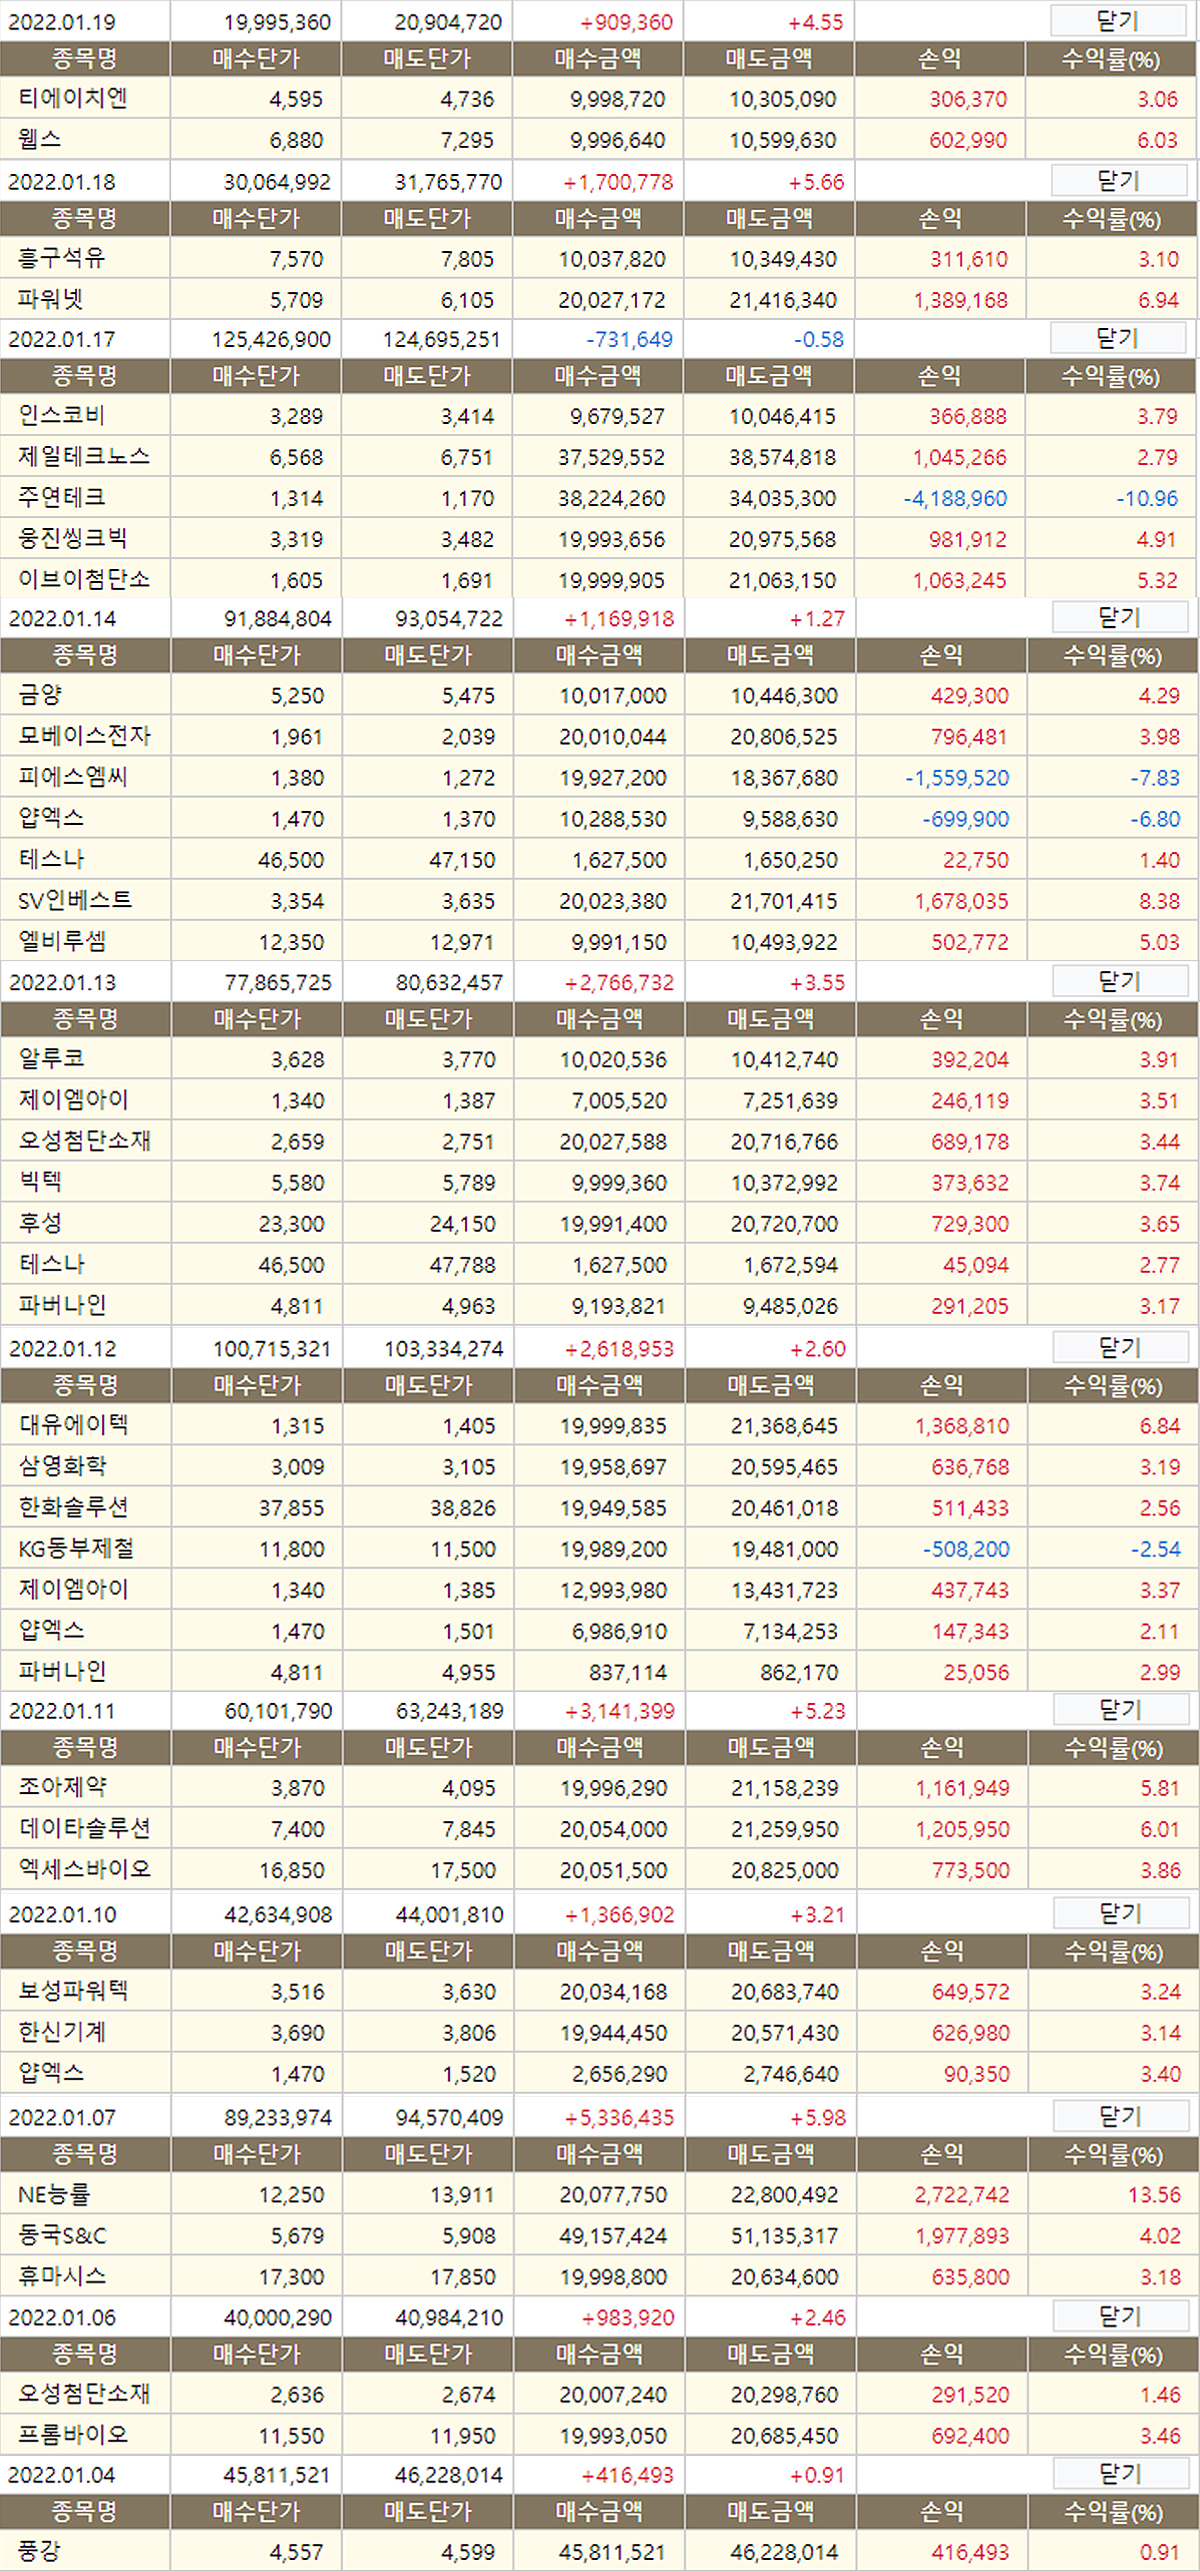The width and height of the screenshot is (1200, 2572).
Task: Click 닫기 on the 2022.01.18 row
Action: click(x=1118, y=181)
